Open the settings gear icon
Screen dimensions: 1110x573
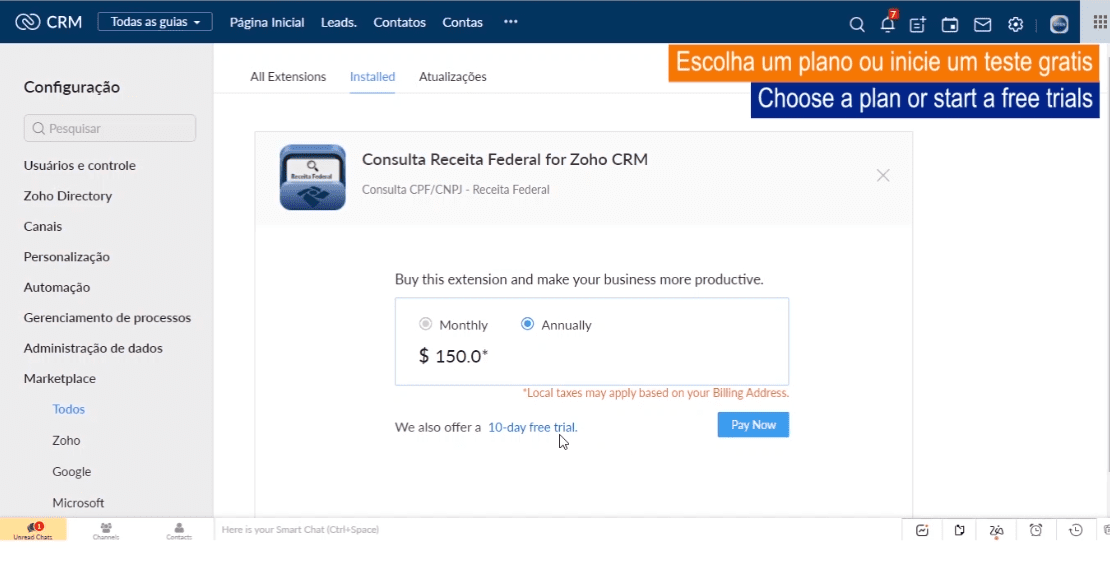click(1016, 24)
